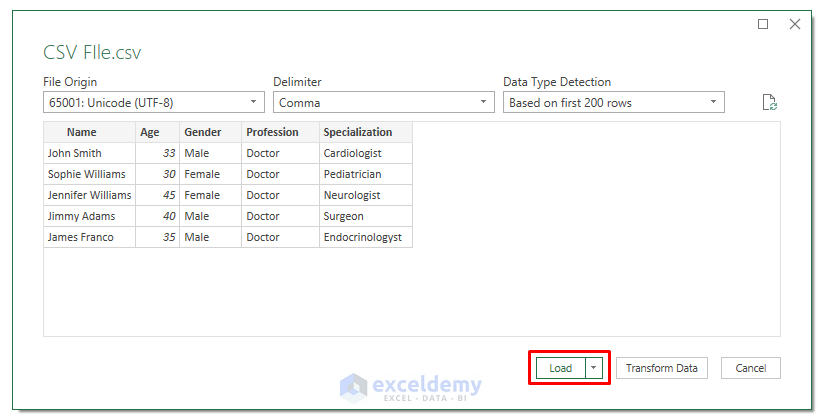Select the Age column header
822x420 pixels.
coord(157,132)
